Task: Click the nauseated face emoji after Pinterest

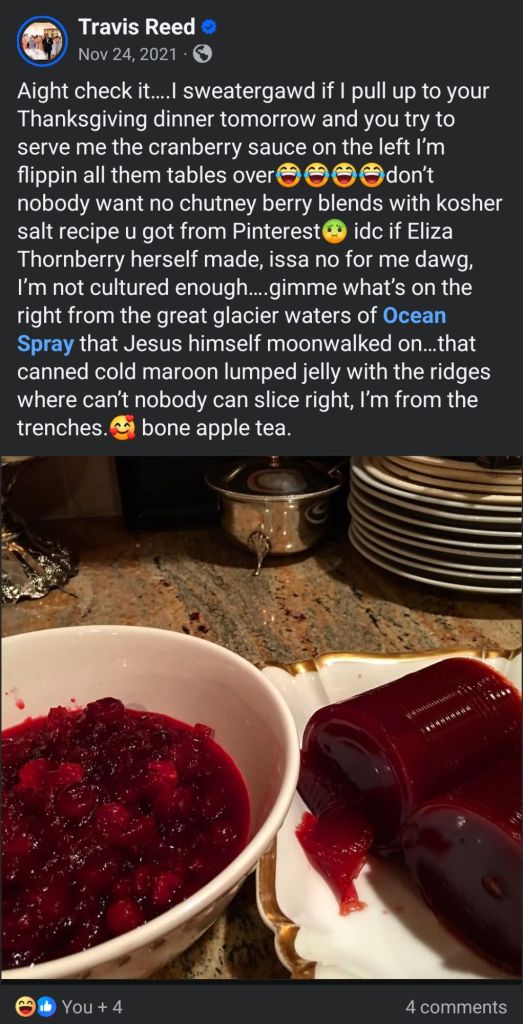Action: (x=334, y=232)
